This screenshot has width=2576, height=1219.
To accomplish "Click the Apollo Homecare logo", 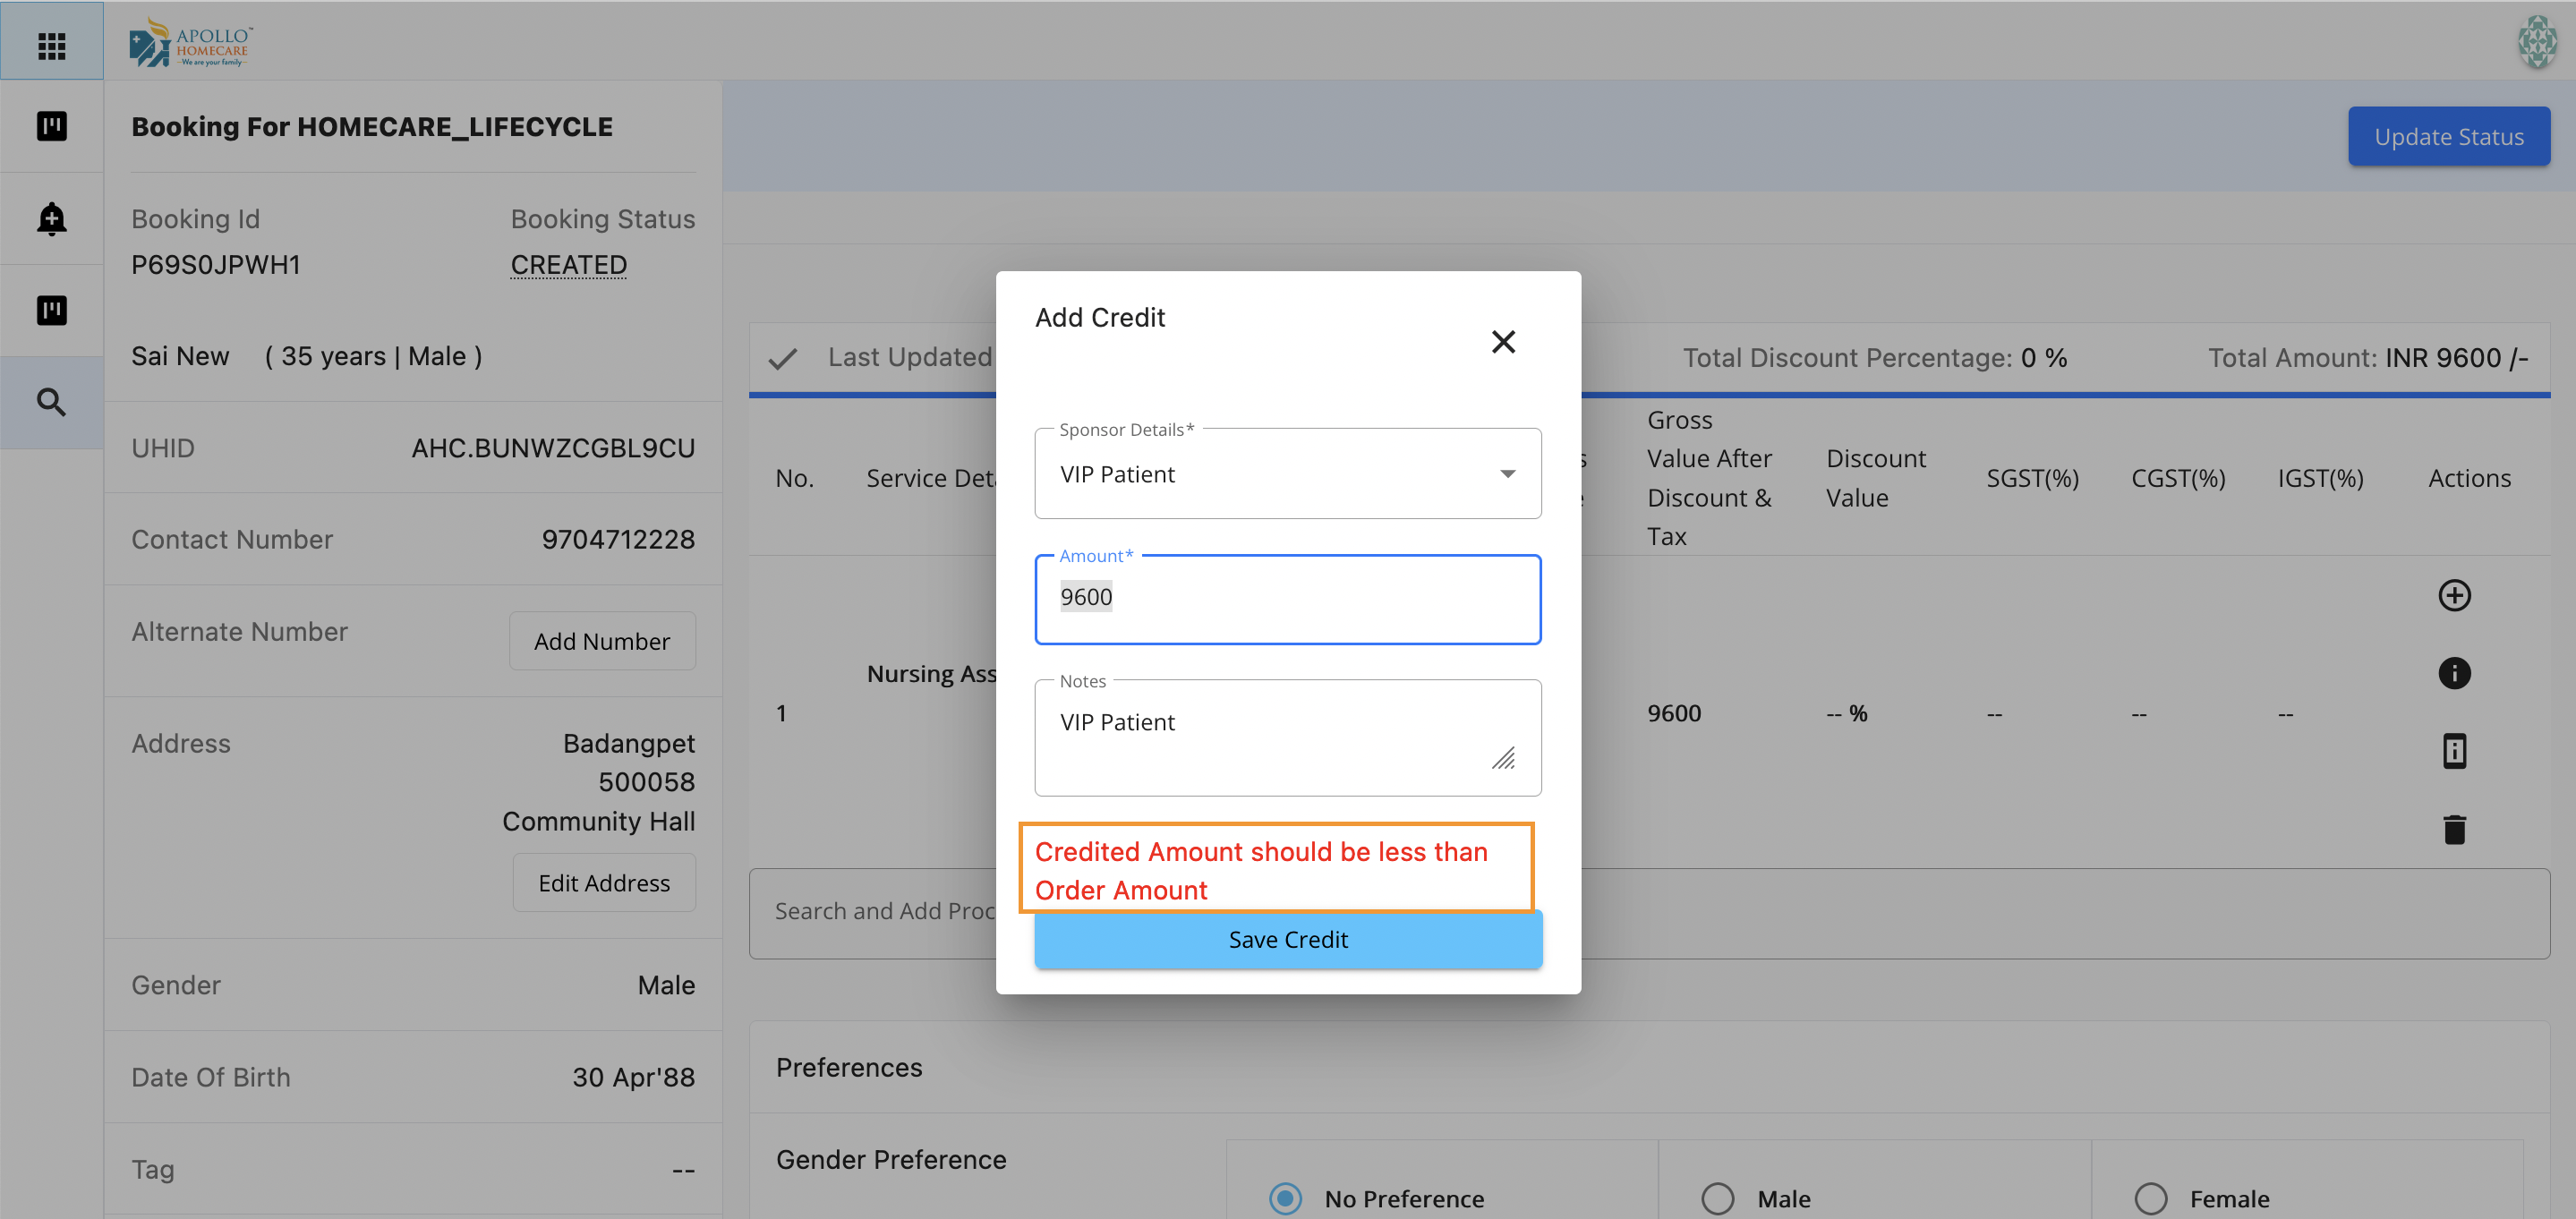I will pyautogui.click(x=190, y=43).
